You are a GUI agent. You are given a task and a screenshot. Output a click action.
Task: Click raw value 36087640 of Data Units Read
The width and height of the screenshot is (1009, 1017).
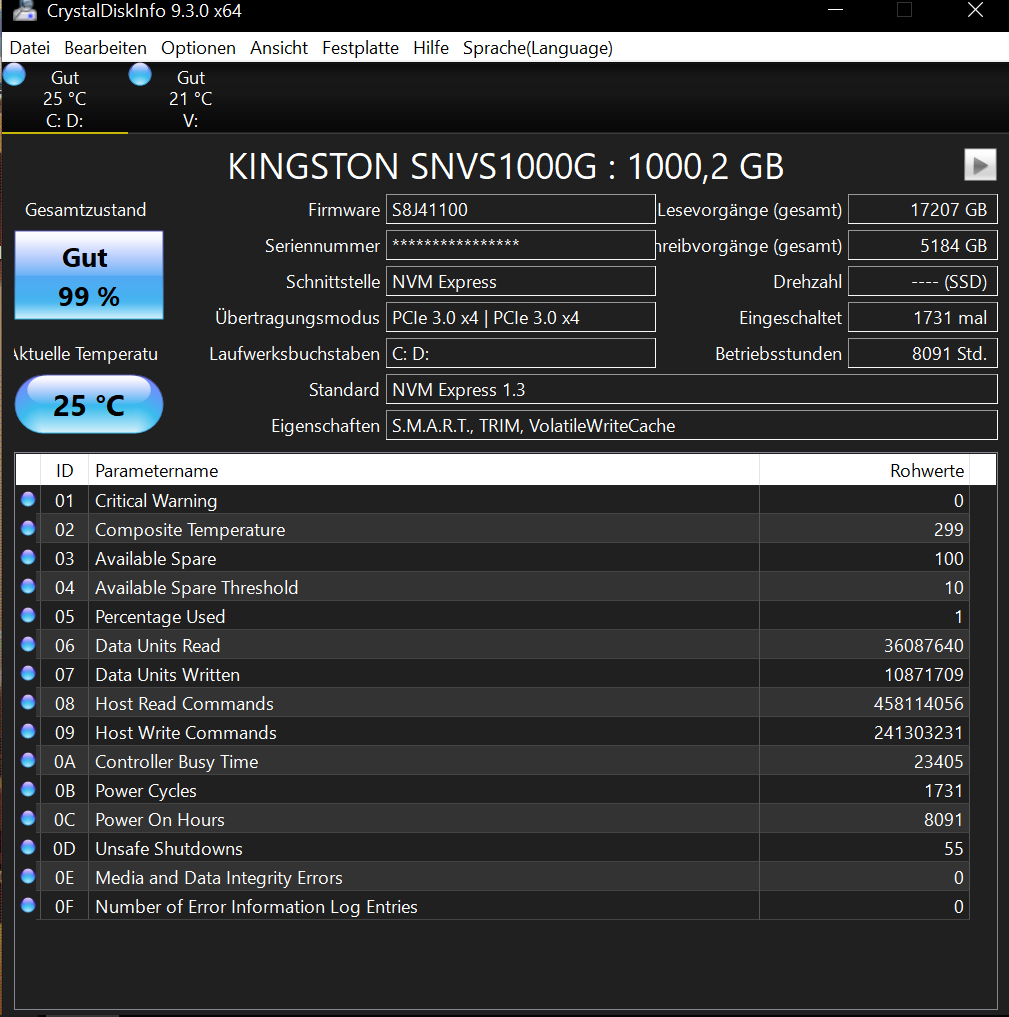pos(923,646)
